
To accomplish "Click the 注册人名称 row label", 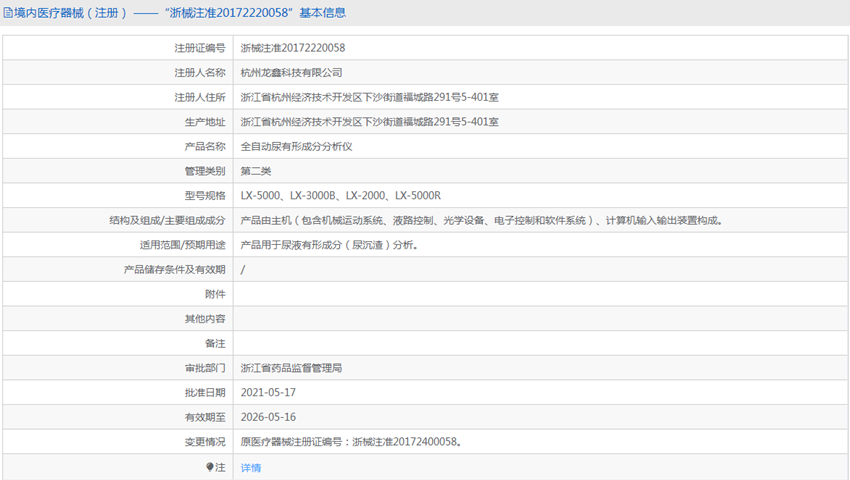I will pyautogui.click(x=200, y=73).
